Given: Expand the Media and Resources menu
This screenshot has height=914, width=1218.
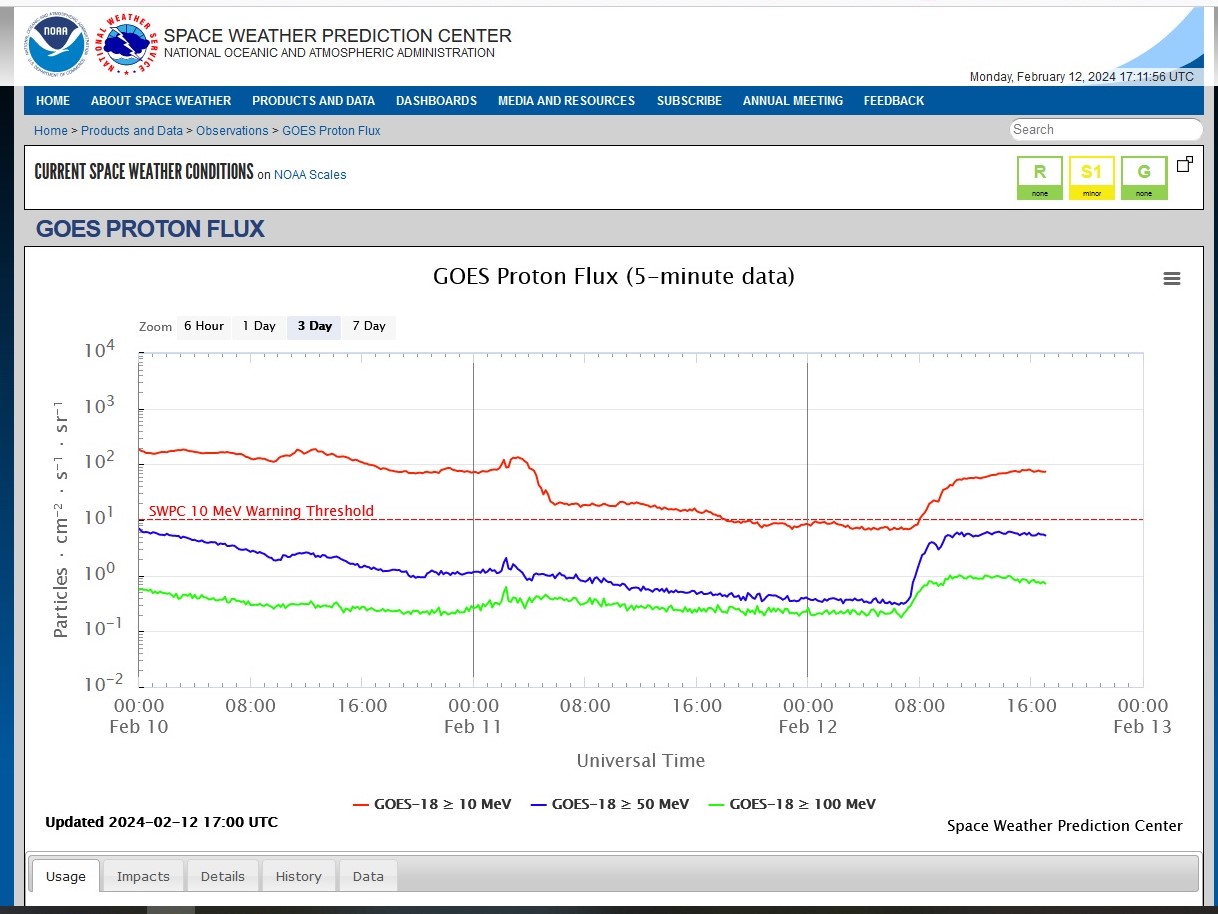Looking at the screenshot, I should 566,101.
